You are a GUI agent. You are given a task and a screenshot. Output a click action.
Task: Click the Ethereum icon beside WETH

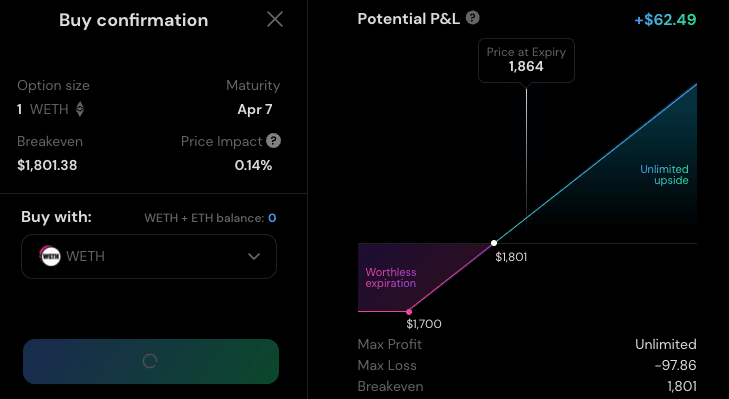[80, 109]
